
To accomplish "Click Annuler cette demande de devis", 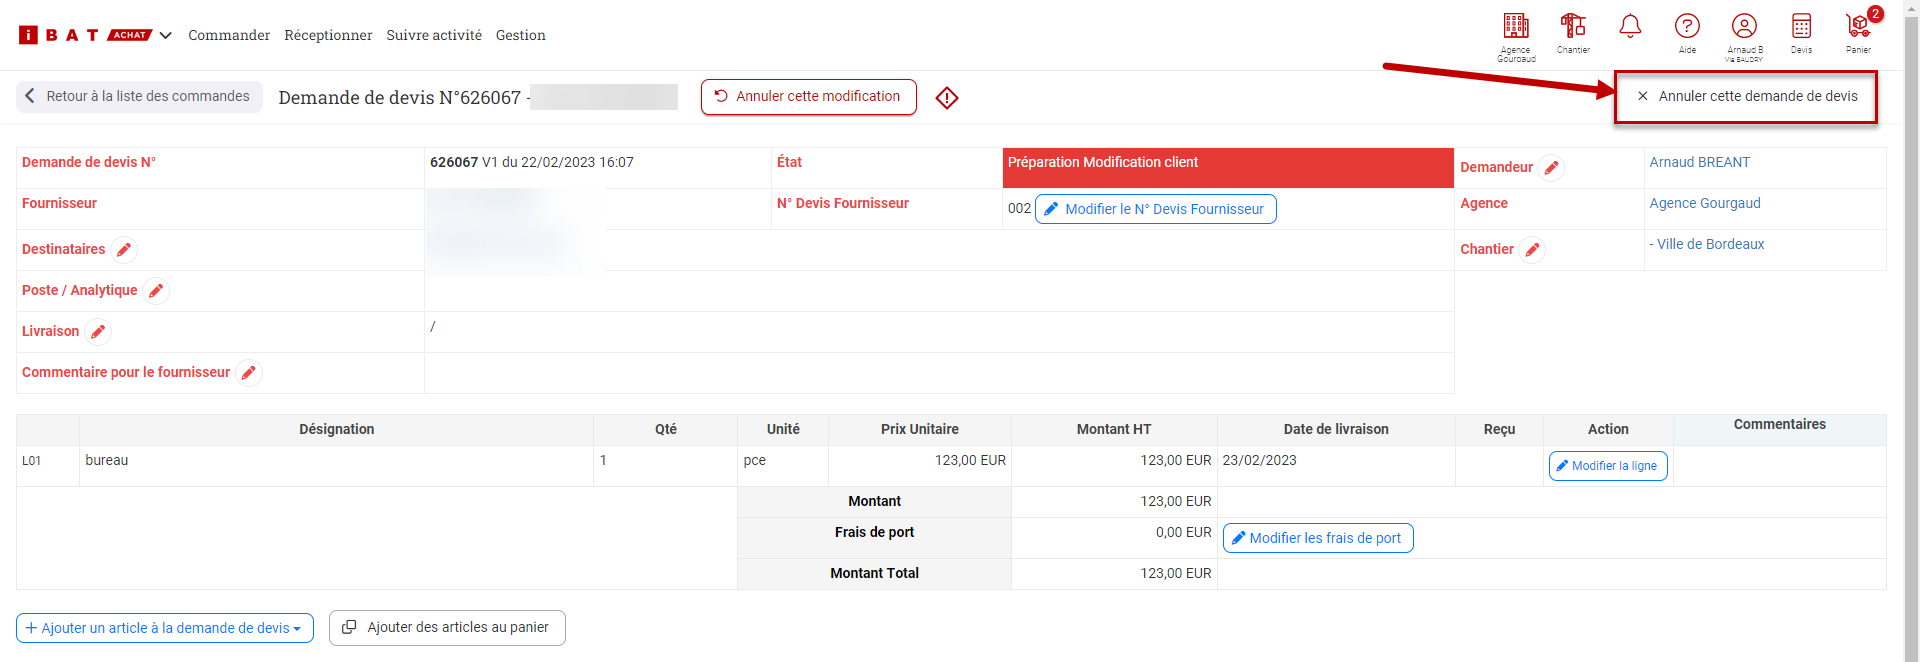I will 1746,97.
